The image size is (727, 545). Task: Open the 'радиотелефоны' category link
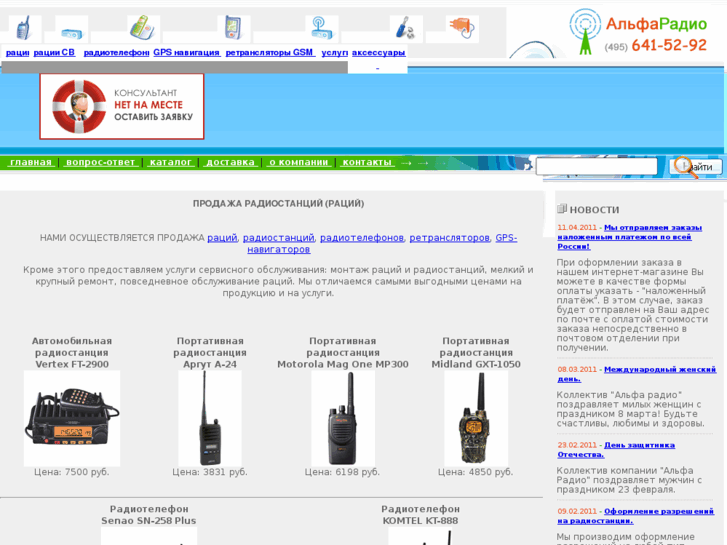tap(116, 52)
